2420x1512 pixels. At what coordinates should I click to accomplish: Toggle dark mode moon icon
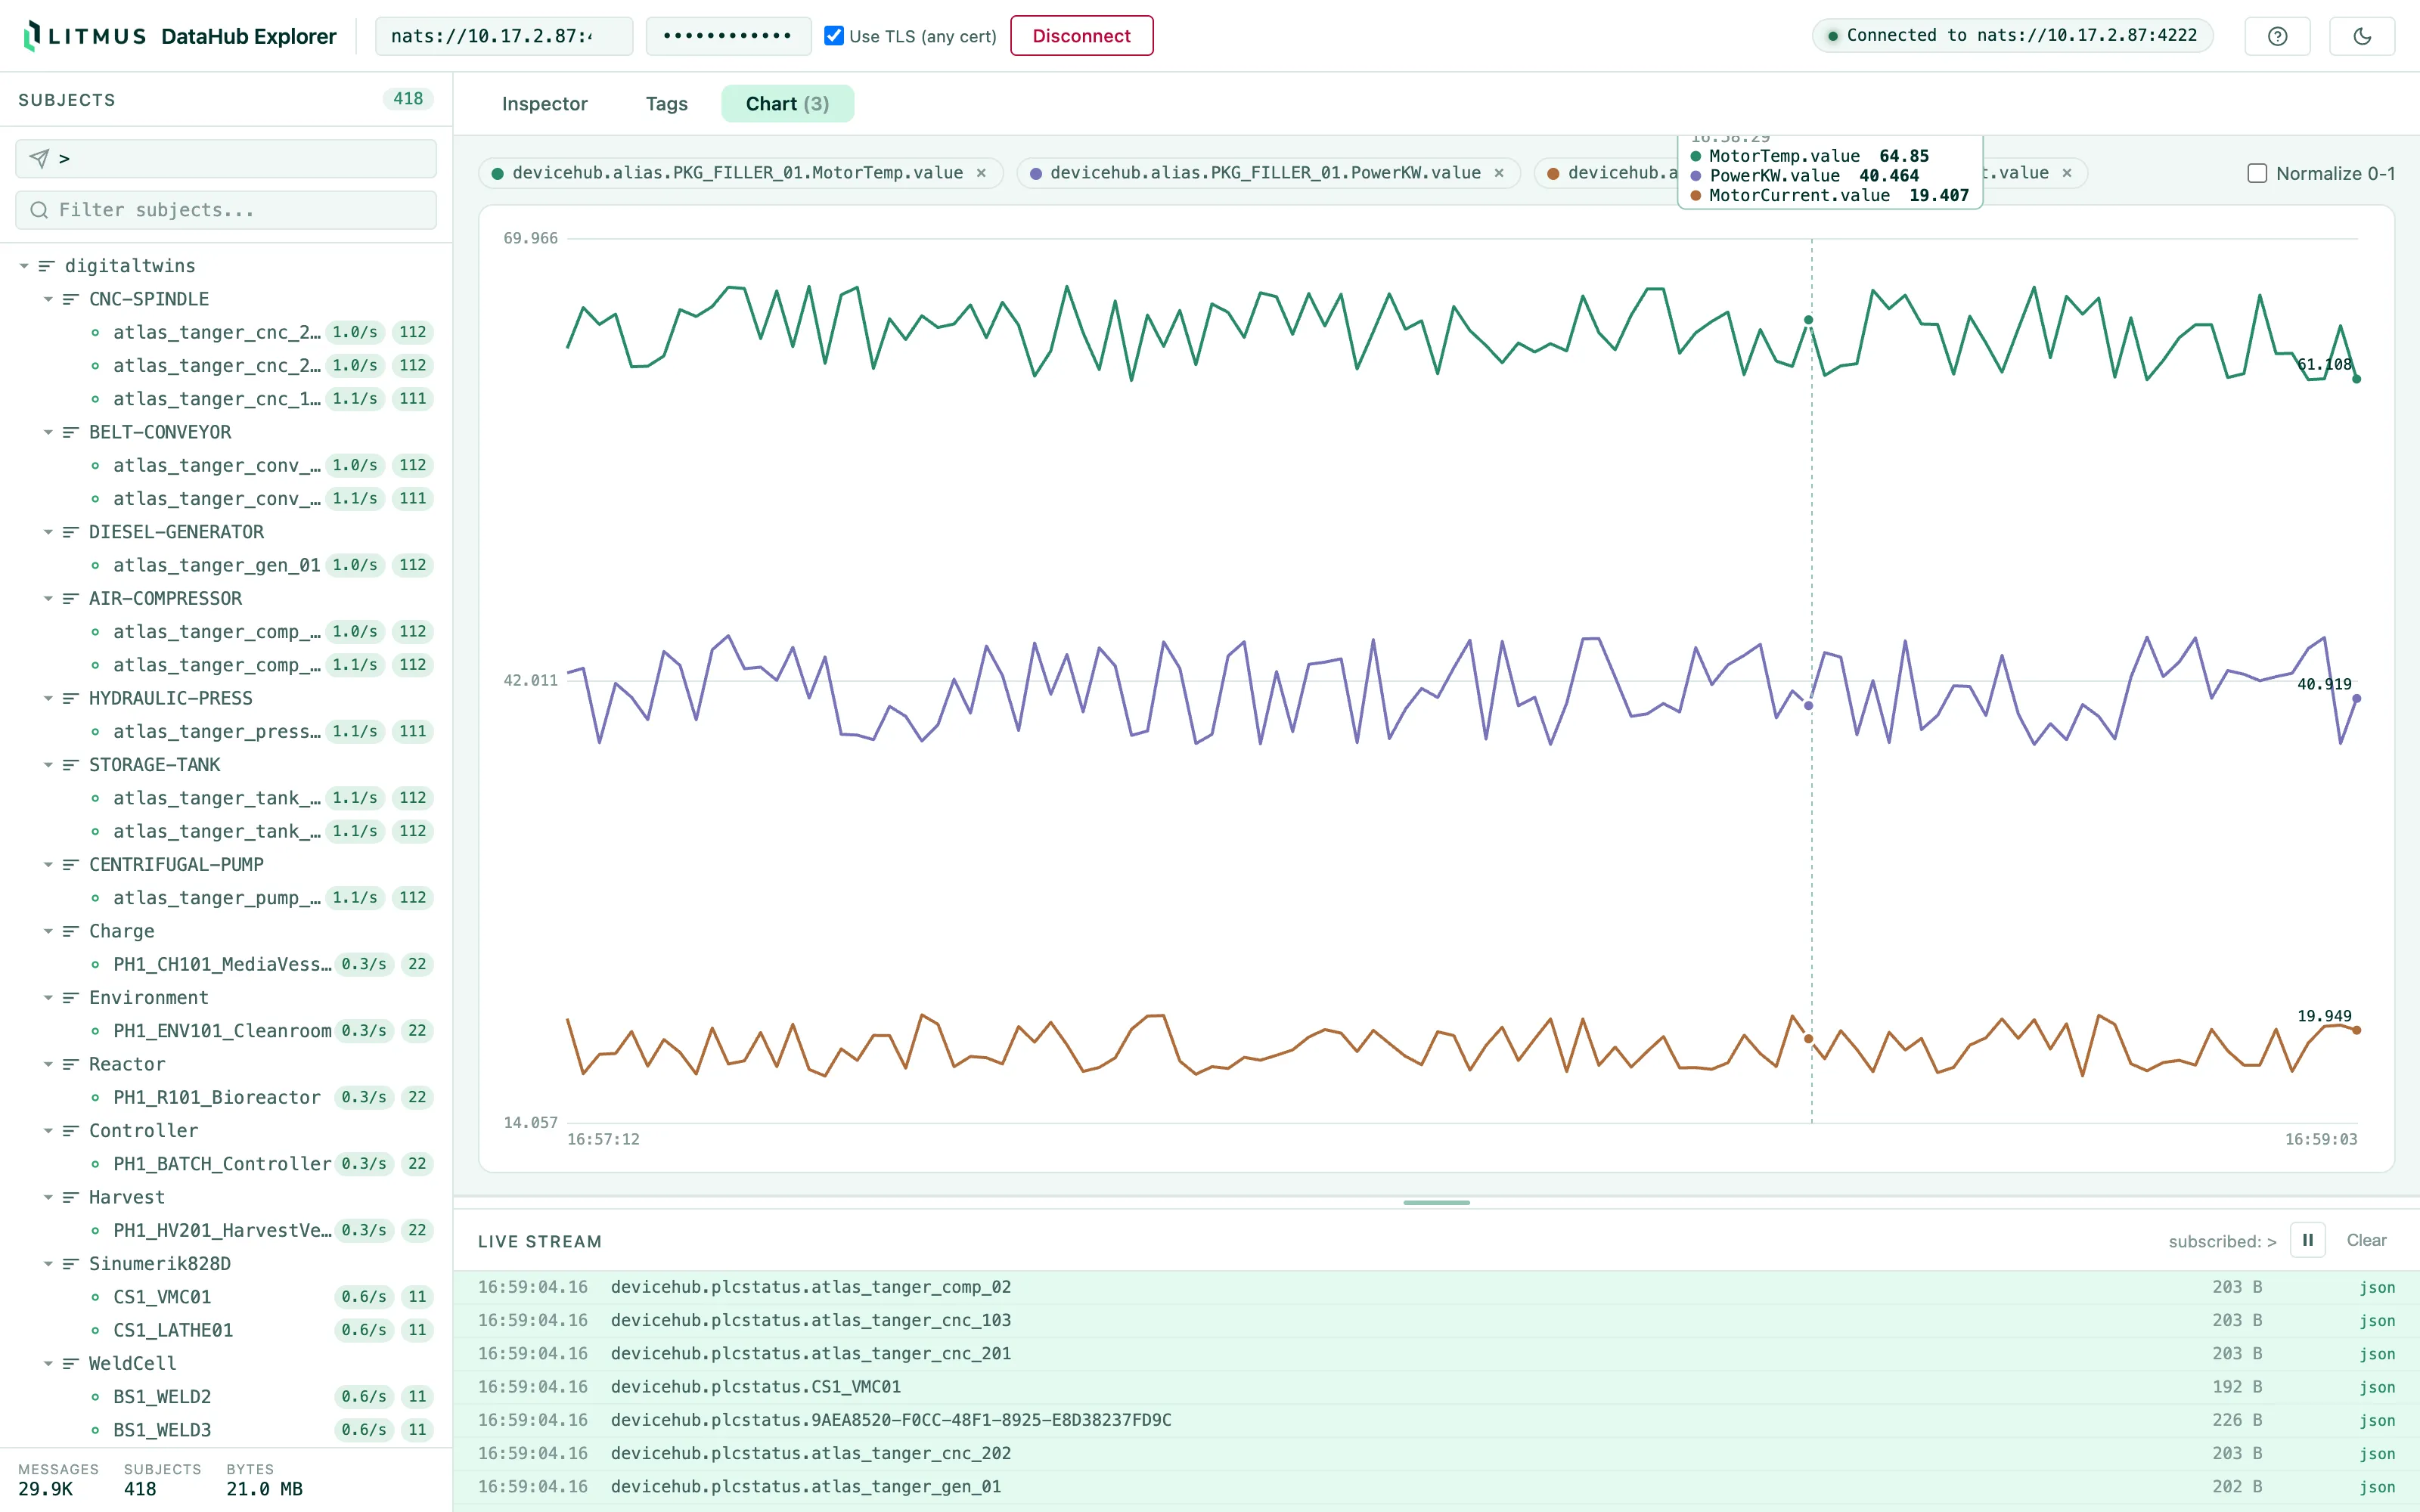point(2362,36)
